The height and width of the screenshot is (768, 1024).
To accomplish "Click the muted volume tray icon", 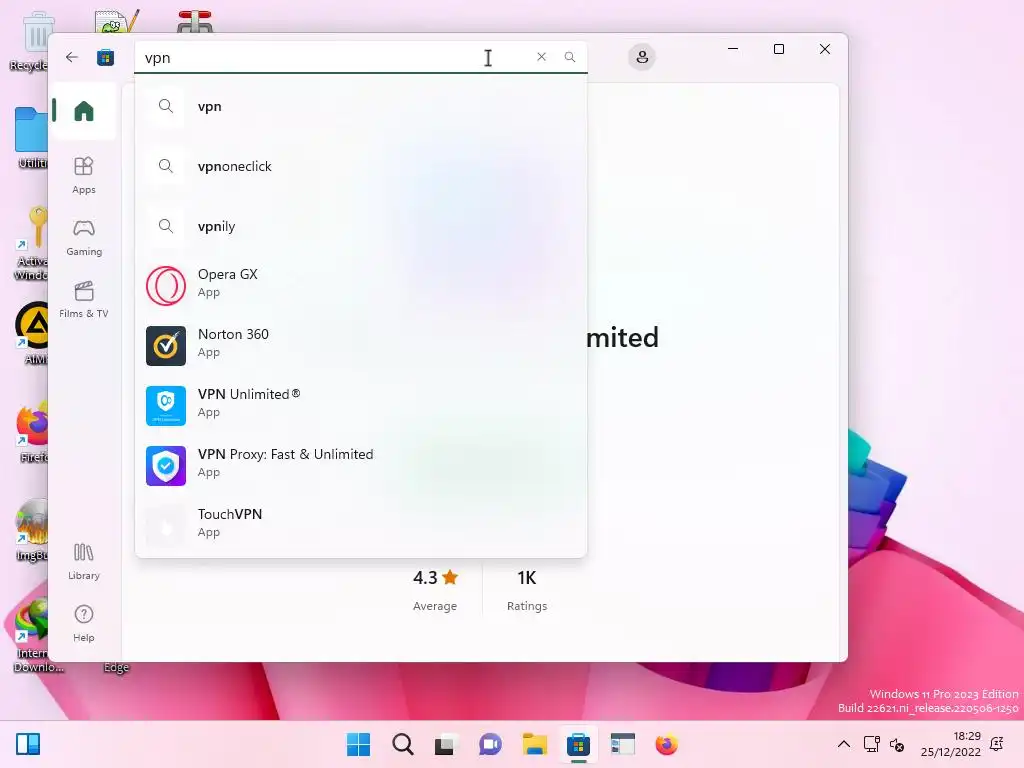I will (897, 744).
